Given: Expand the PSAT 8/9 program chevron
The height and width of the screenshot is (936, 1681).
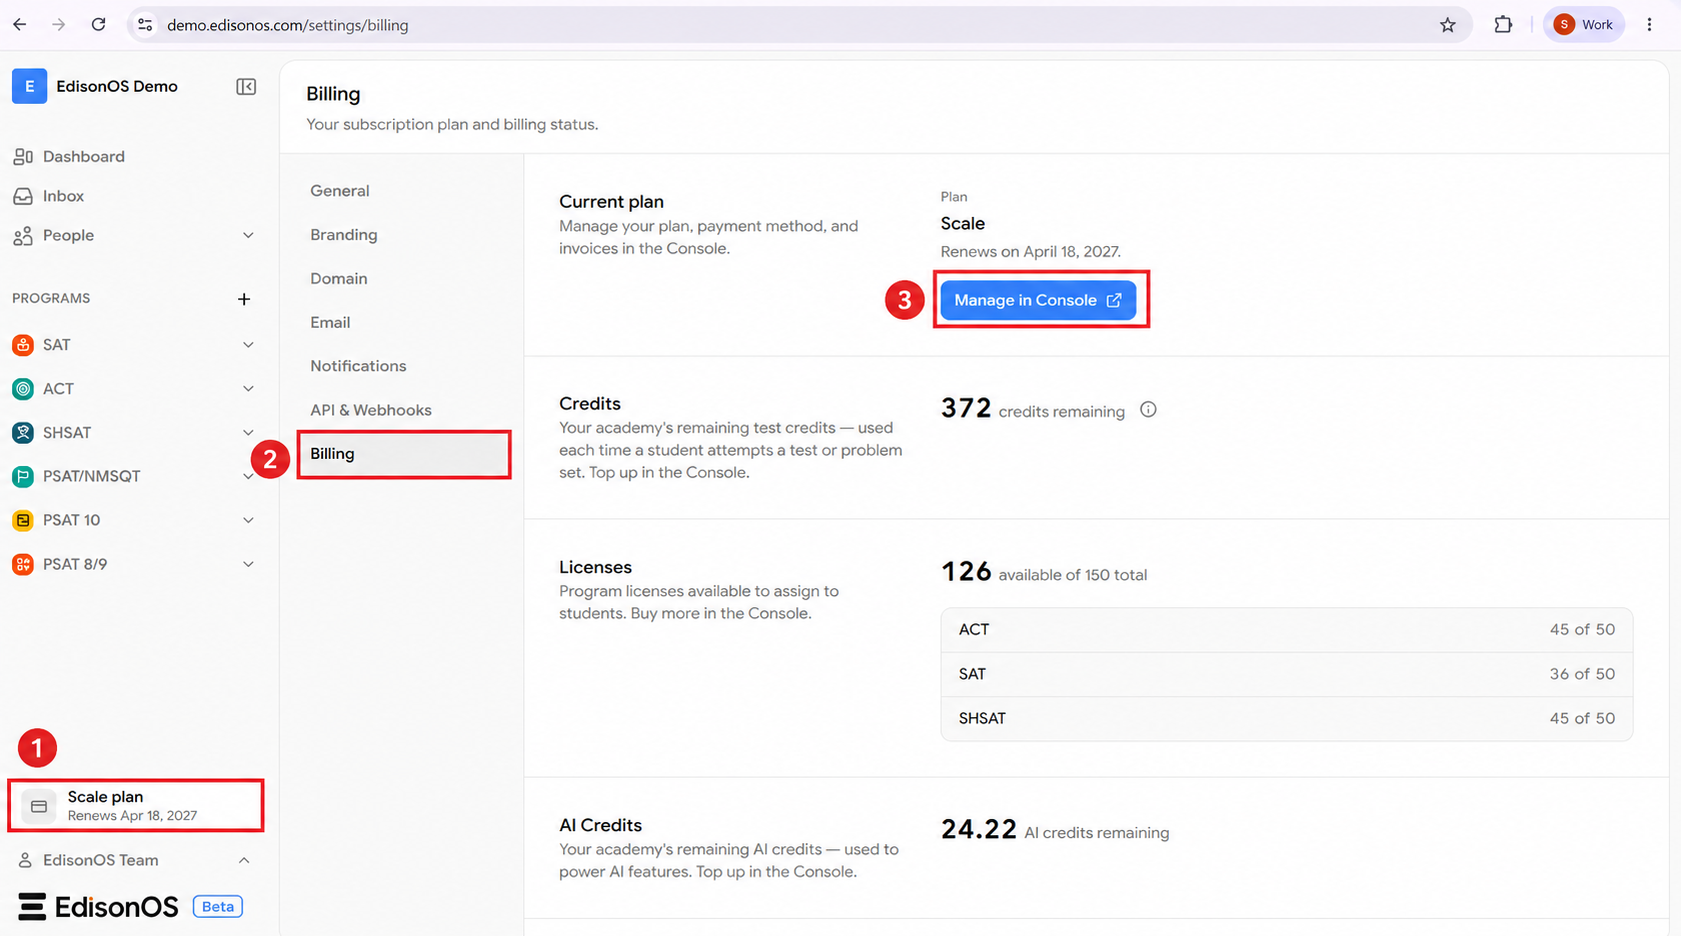Looking at the screenshot, I should [248, 564].
